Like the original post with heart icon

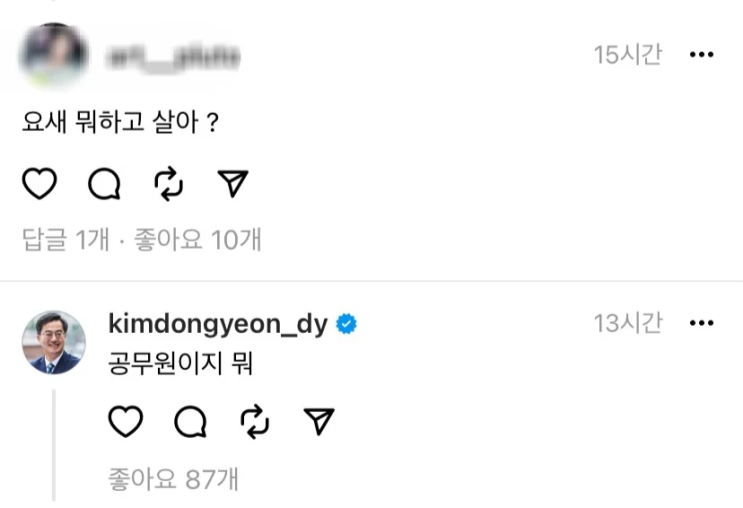click(x=40, y=183)
